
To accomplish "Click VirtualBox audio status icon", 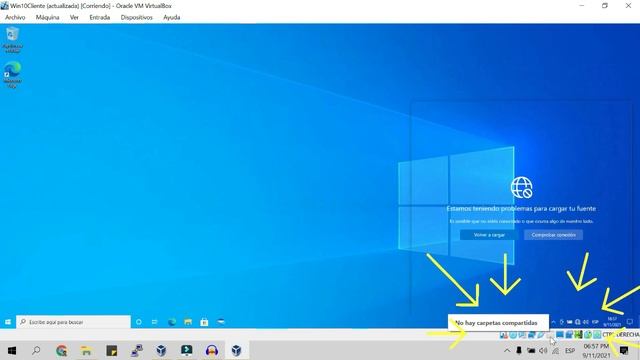I will click(x=522, y=335).
